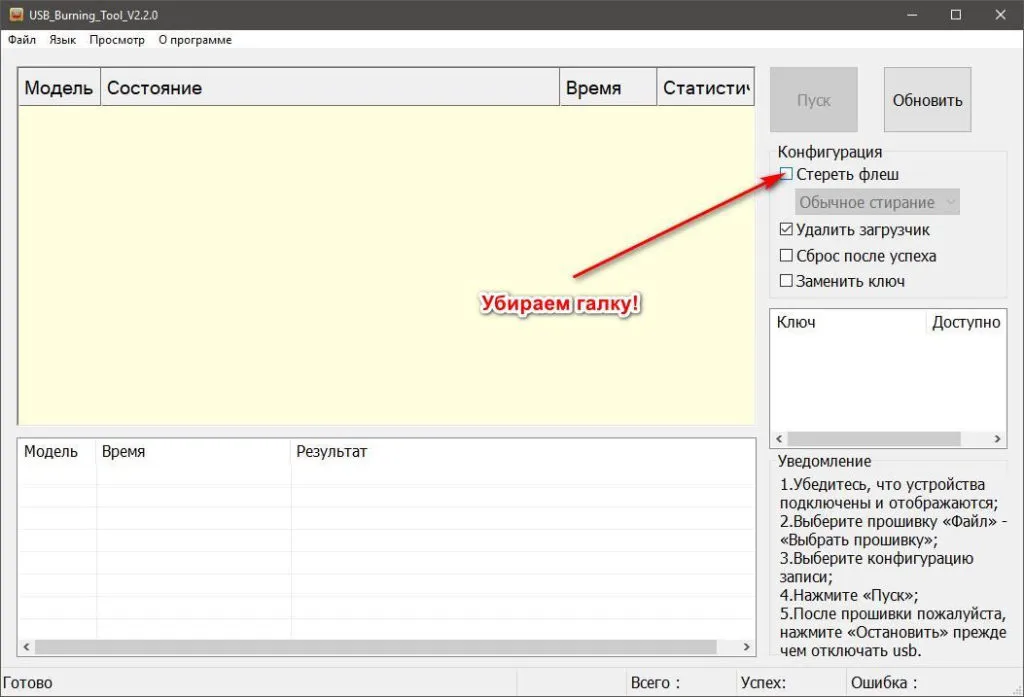The image size is (1024, 697).
Task: Click the Обновить button
Action: 927,100
